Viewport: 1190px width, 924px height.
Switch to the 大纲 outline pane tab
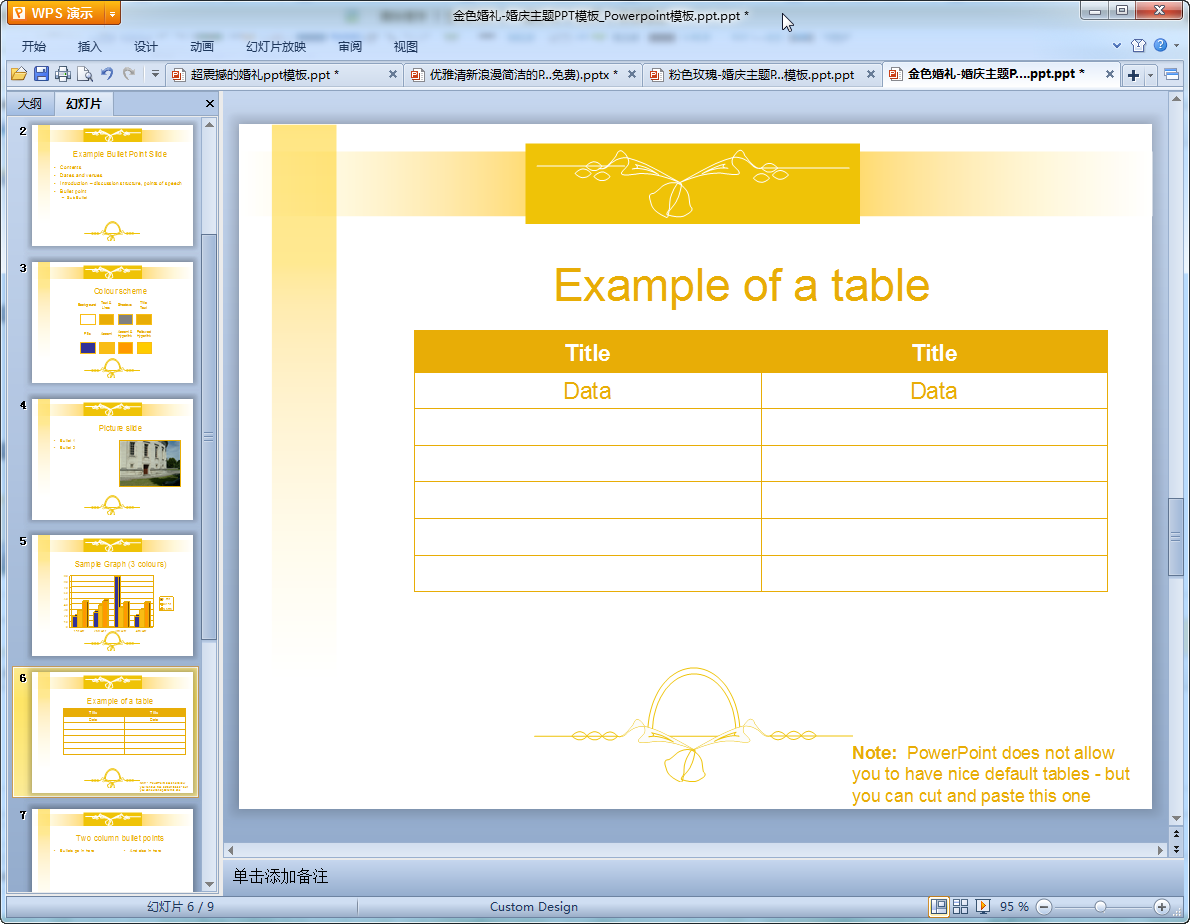(30, 104)
